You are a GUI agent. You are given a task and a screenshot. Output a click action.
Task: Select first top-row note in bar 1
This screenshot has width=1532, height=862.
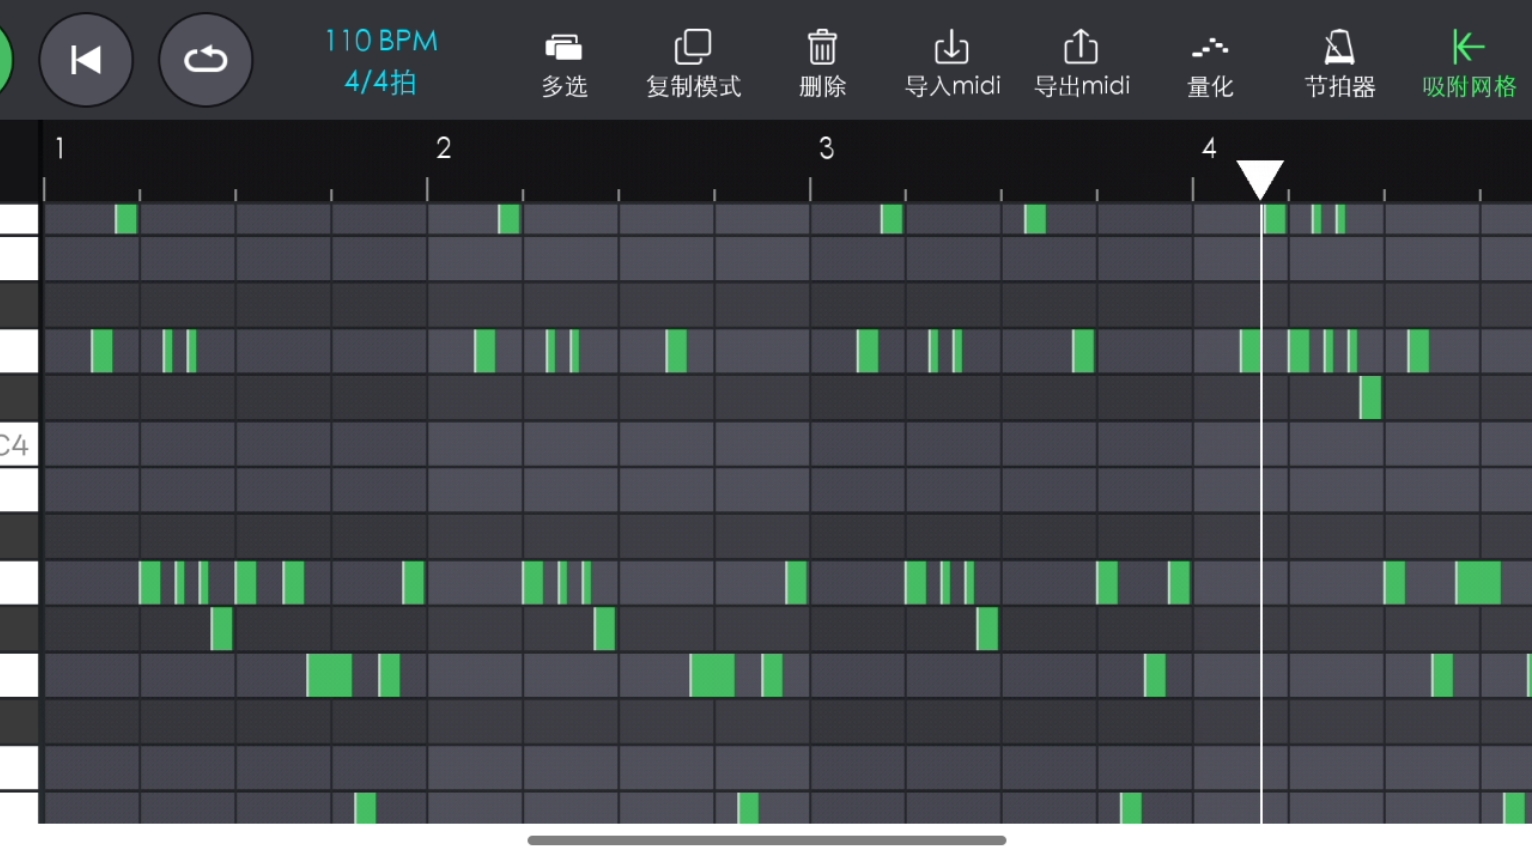coord(126,219)
